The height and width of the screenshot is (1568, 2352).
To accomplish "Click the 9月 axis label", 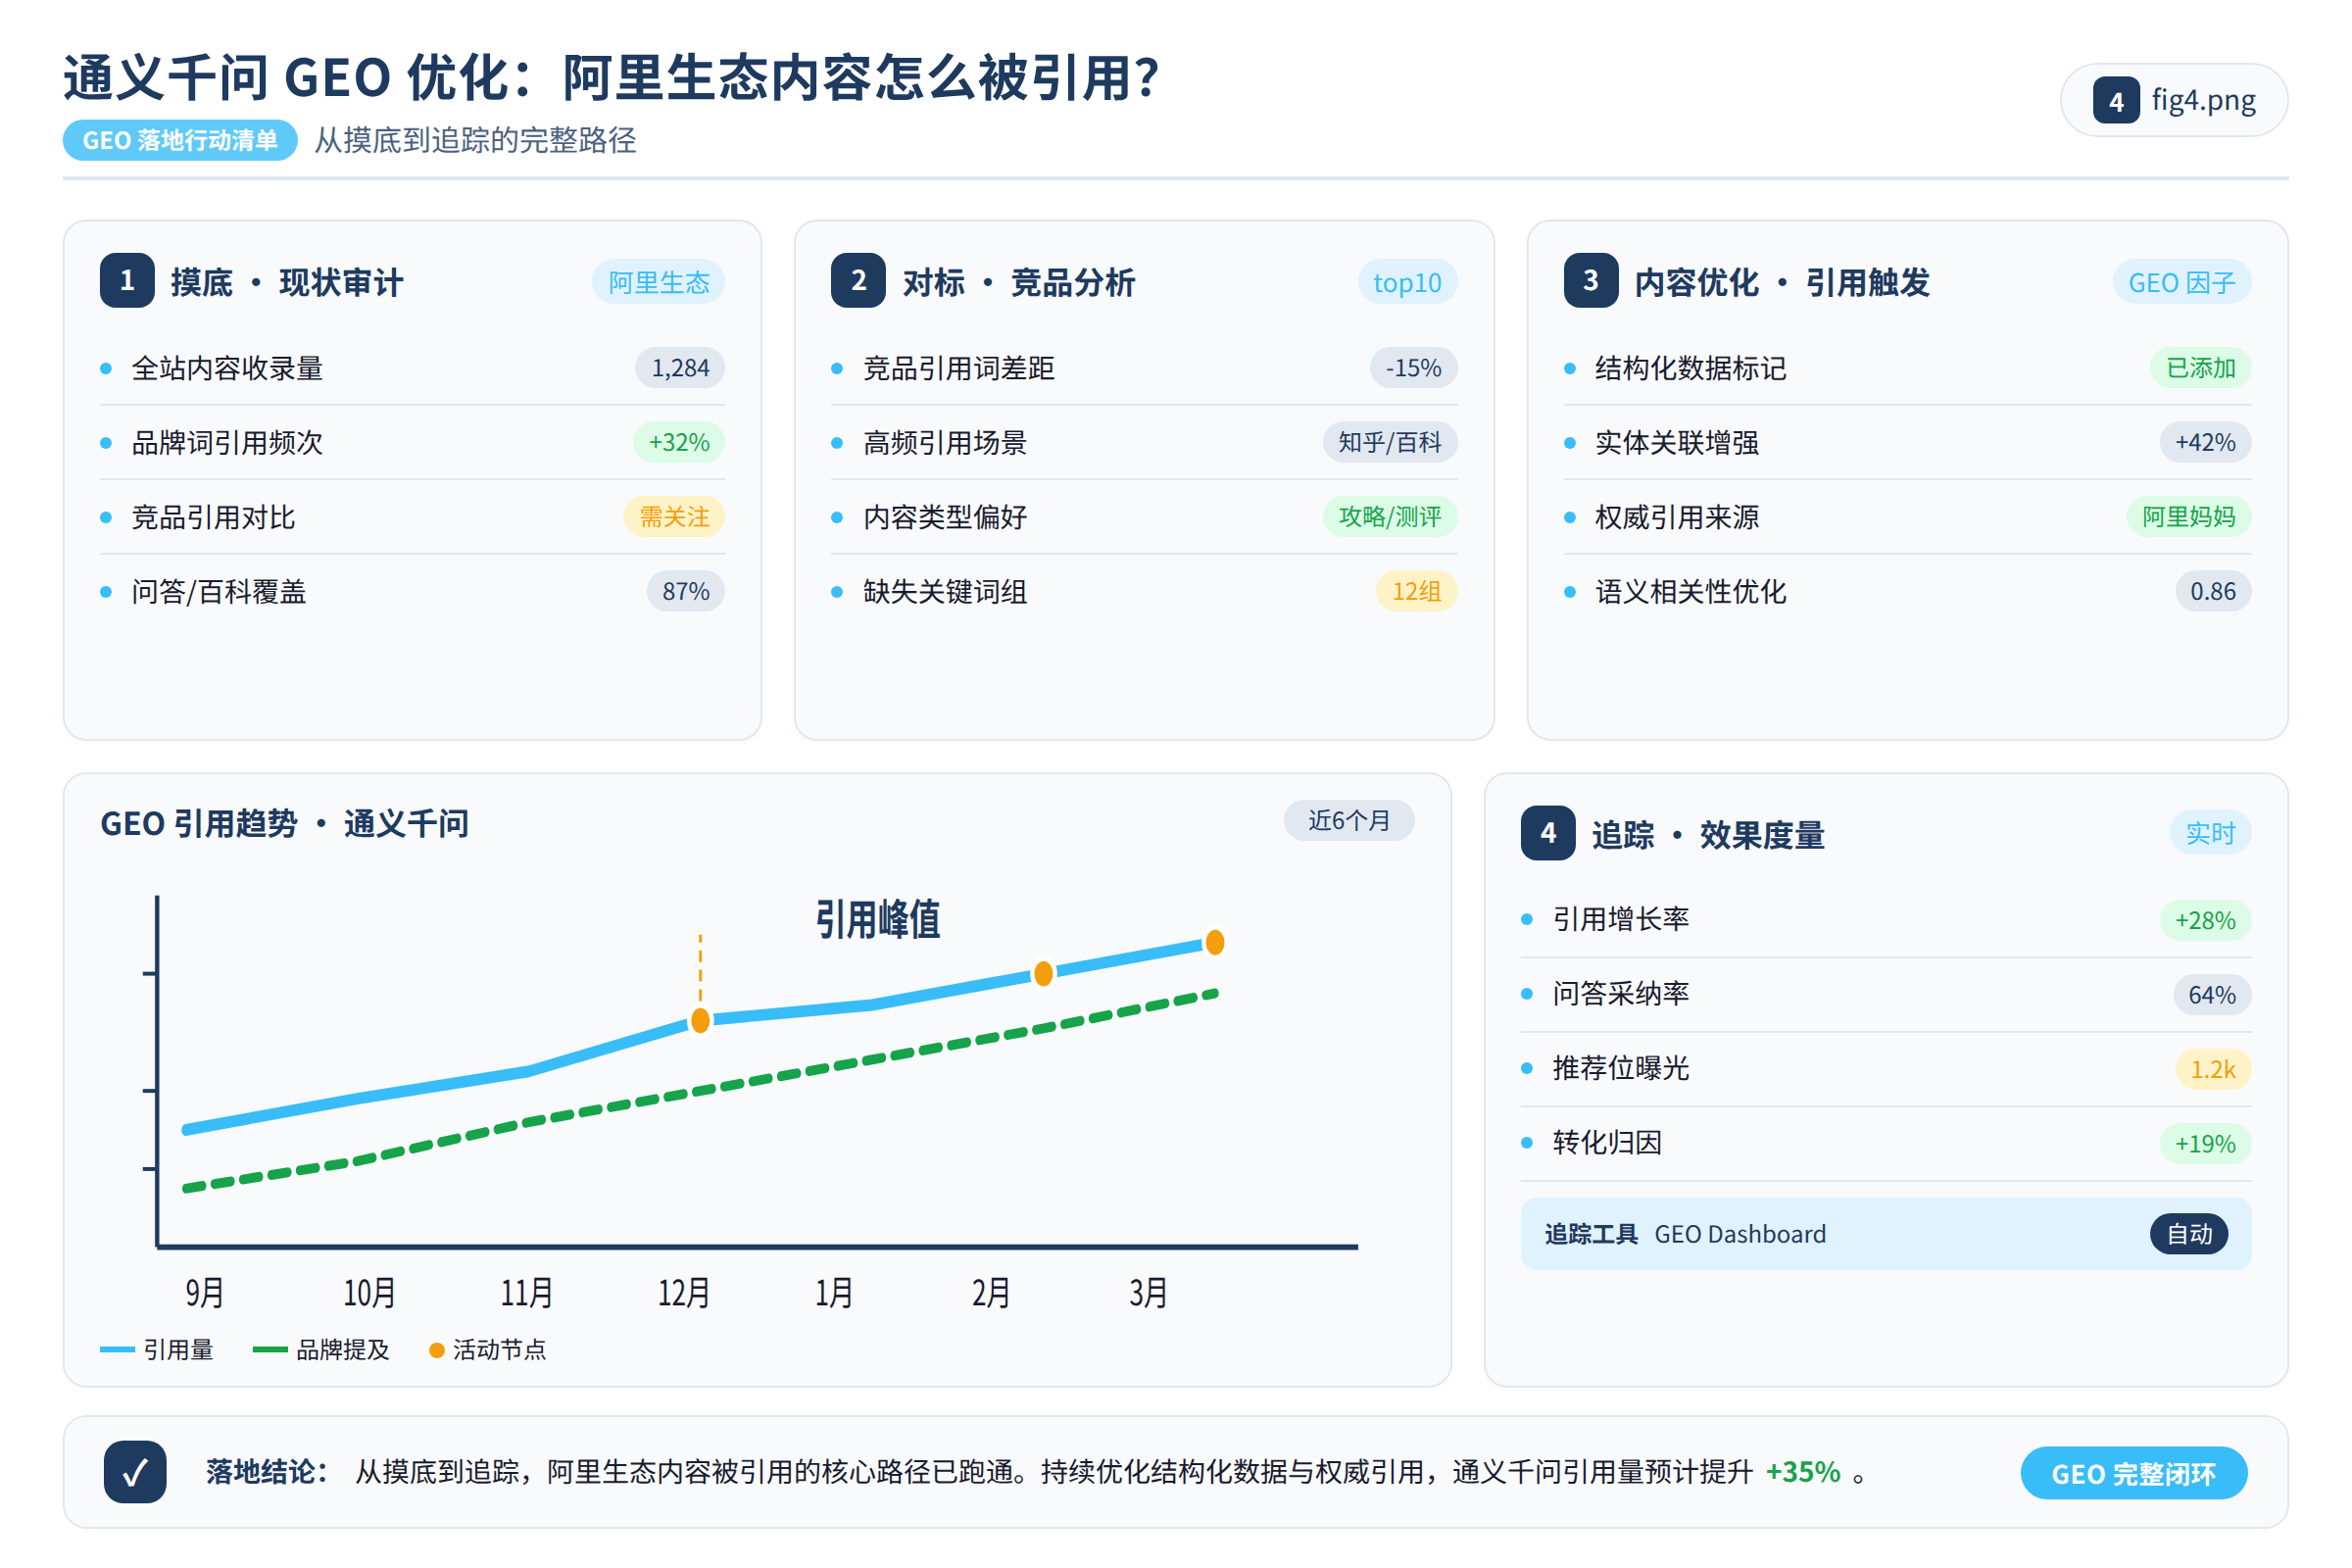I will pyautogui.click(x=204, y=1293).
